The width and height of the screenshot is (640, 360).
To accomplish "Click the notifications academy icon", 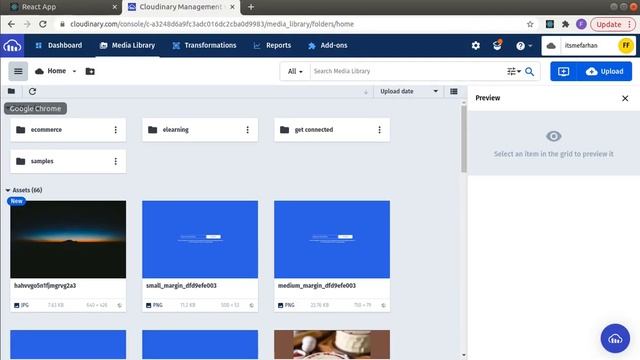I will click(497, 45).
